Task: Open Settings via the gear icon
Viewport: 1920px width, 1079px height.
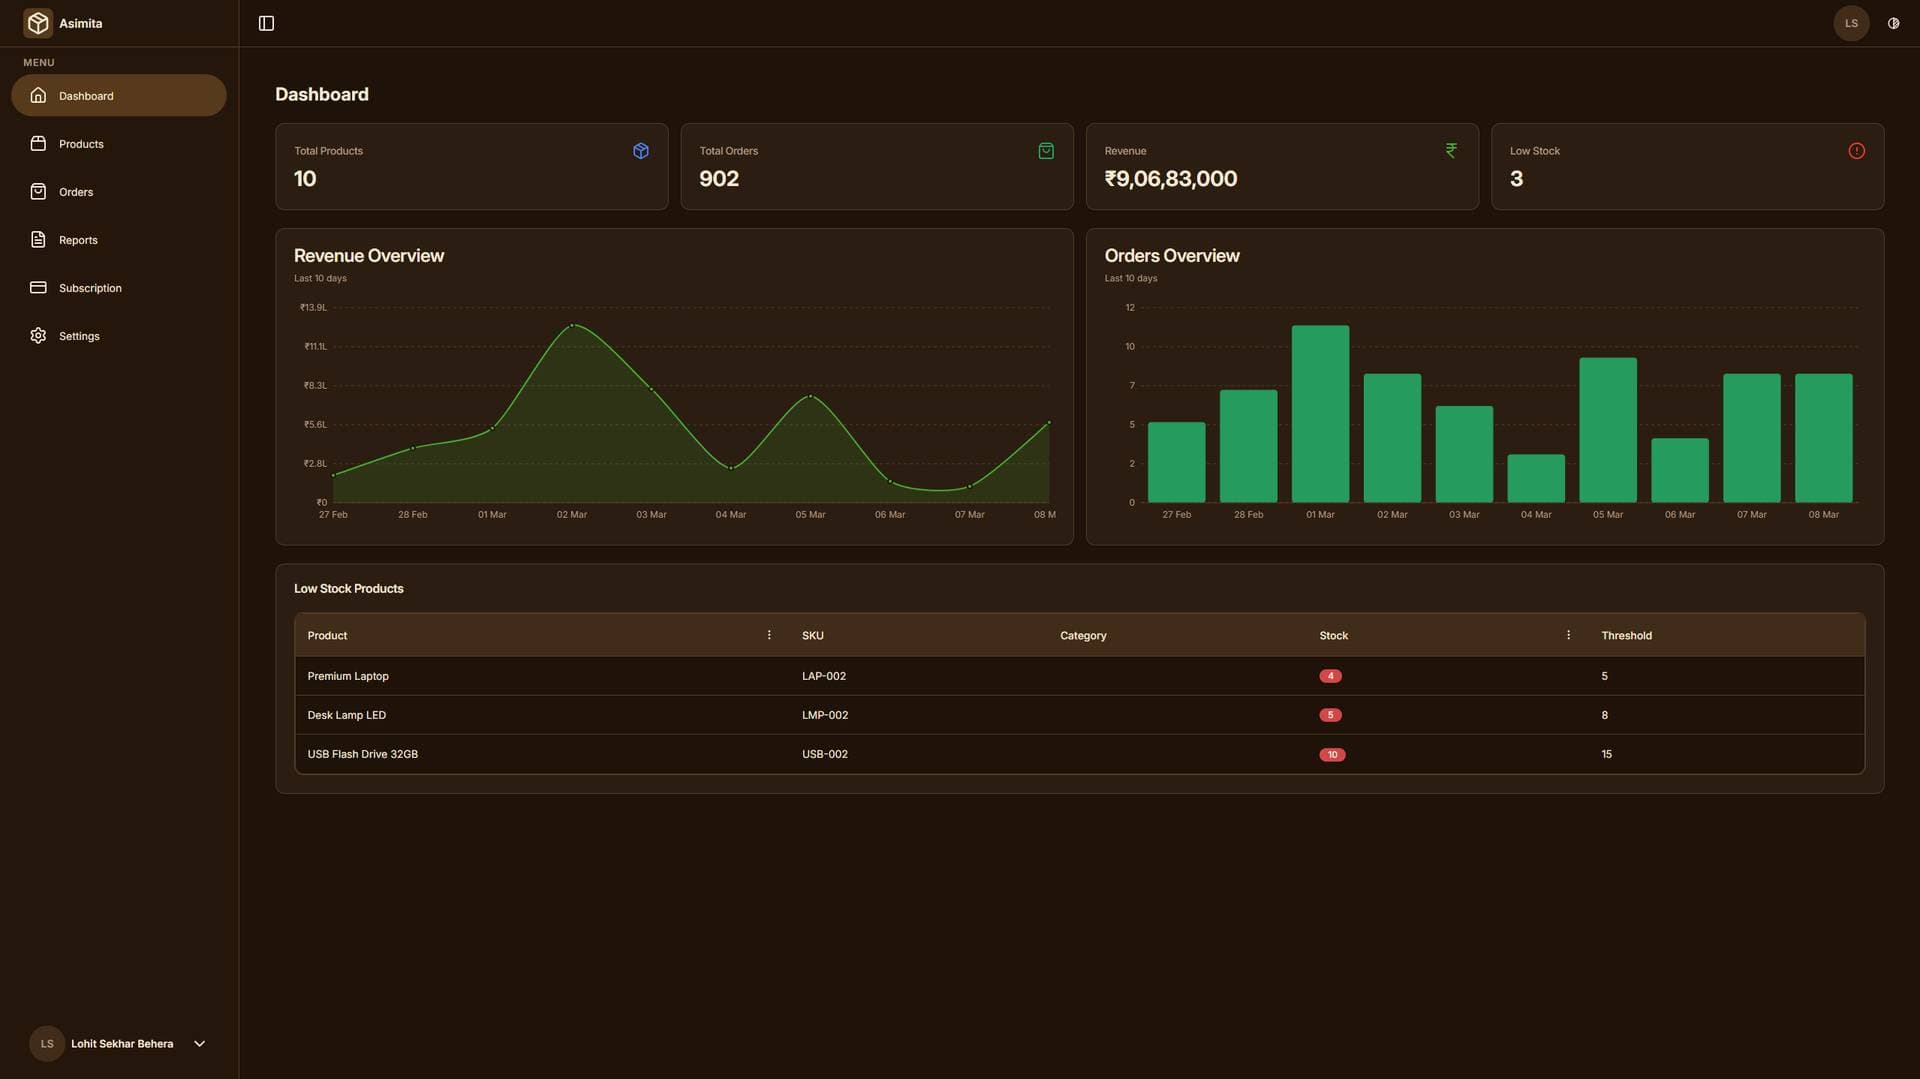Action: (x=38, y=335)
